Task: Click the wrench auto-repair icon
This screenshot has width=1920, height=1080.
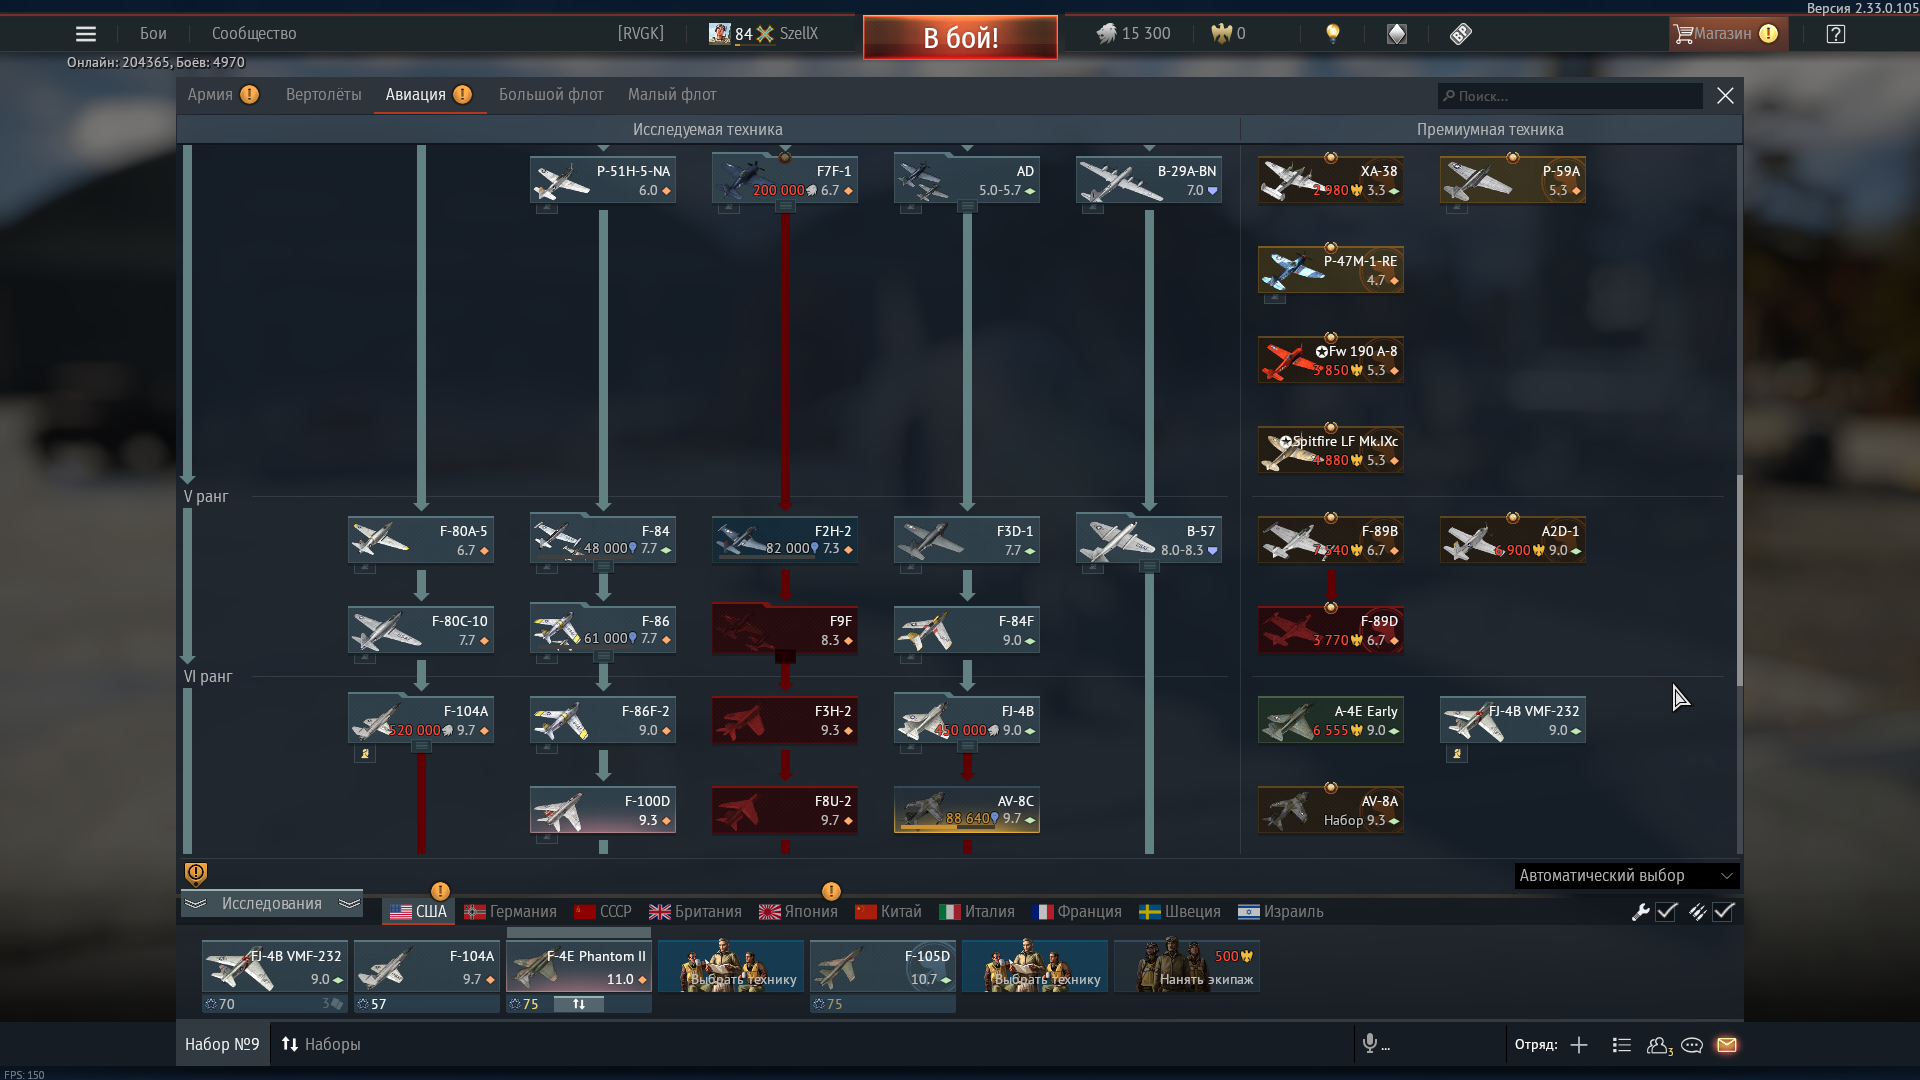Action: 1640,912
